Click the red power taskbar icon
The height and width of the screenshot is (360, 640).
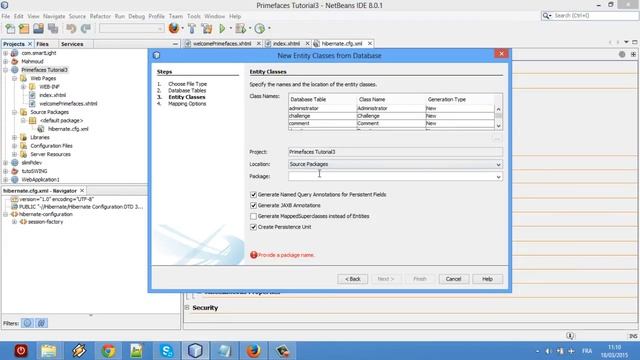pos(21,351)
